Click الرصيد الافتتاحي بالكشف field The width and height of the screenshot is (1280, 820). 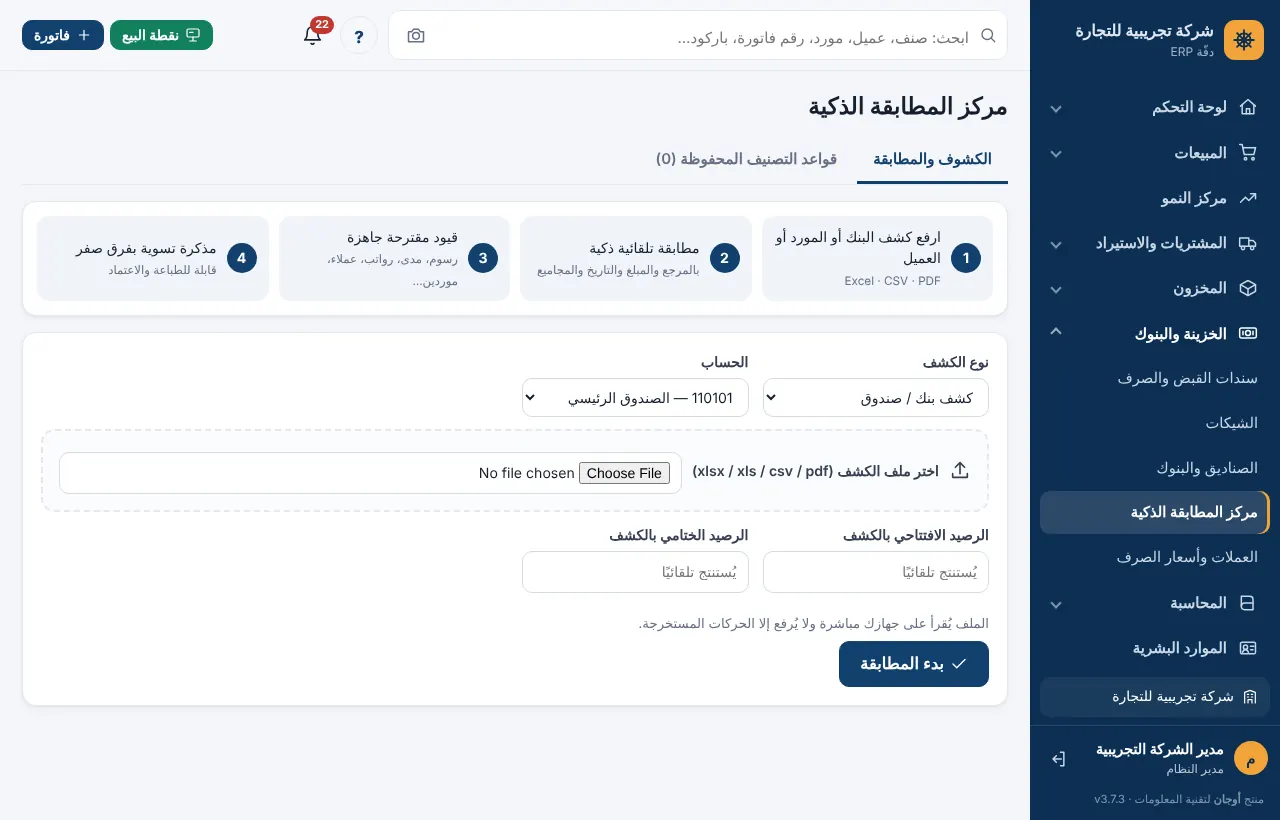coord(876,572)
